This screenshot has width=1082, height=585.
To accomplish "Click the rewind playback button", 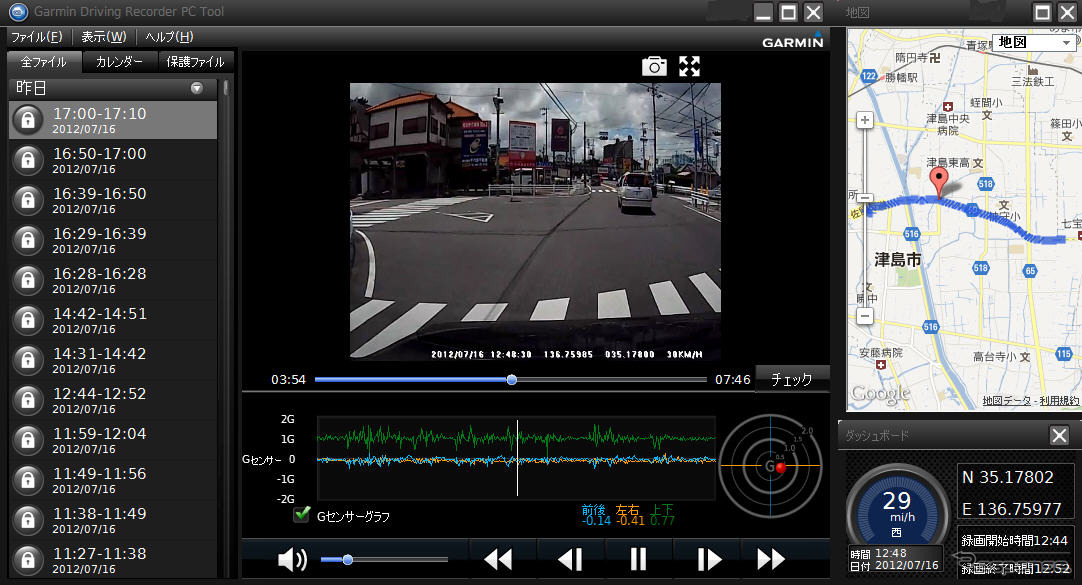I will tap(497, 559).
